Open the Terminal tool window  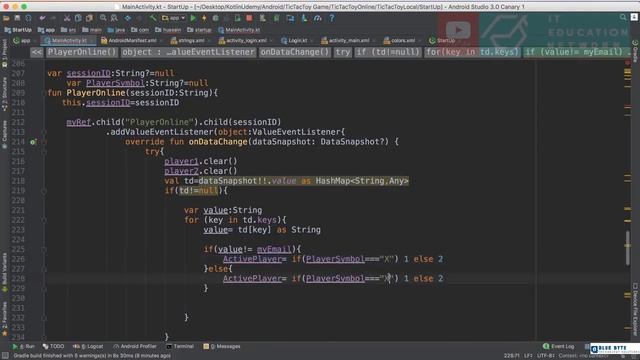[x=180, y=346]
